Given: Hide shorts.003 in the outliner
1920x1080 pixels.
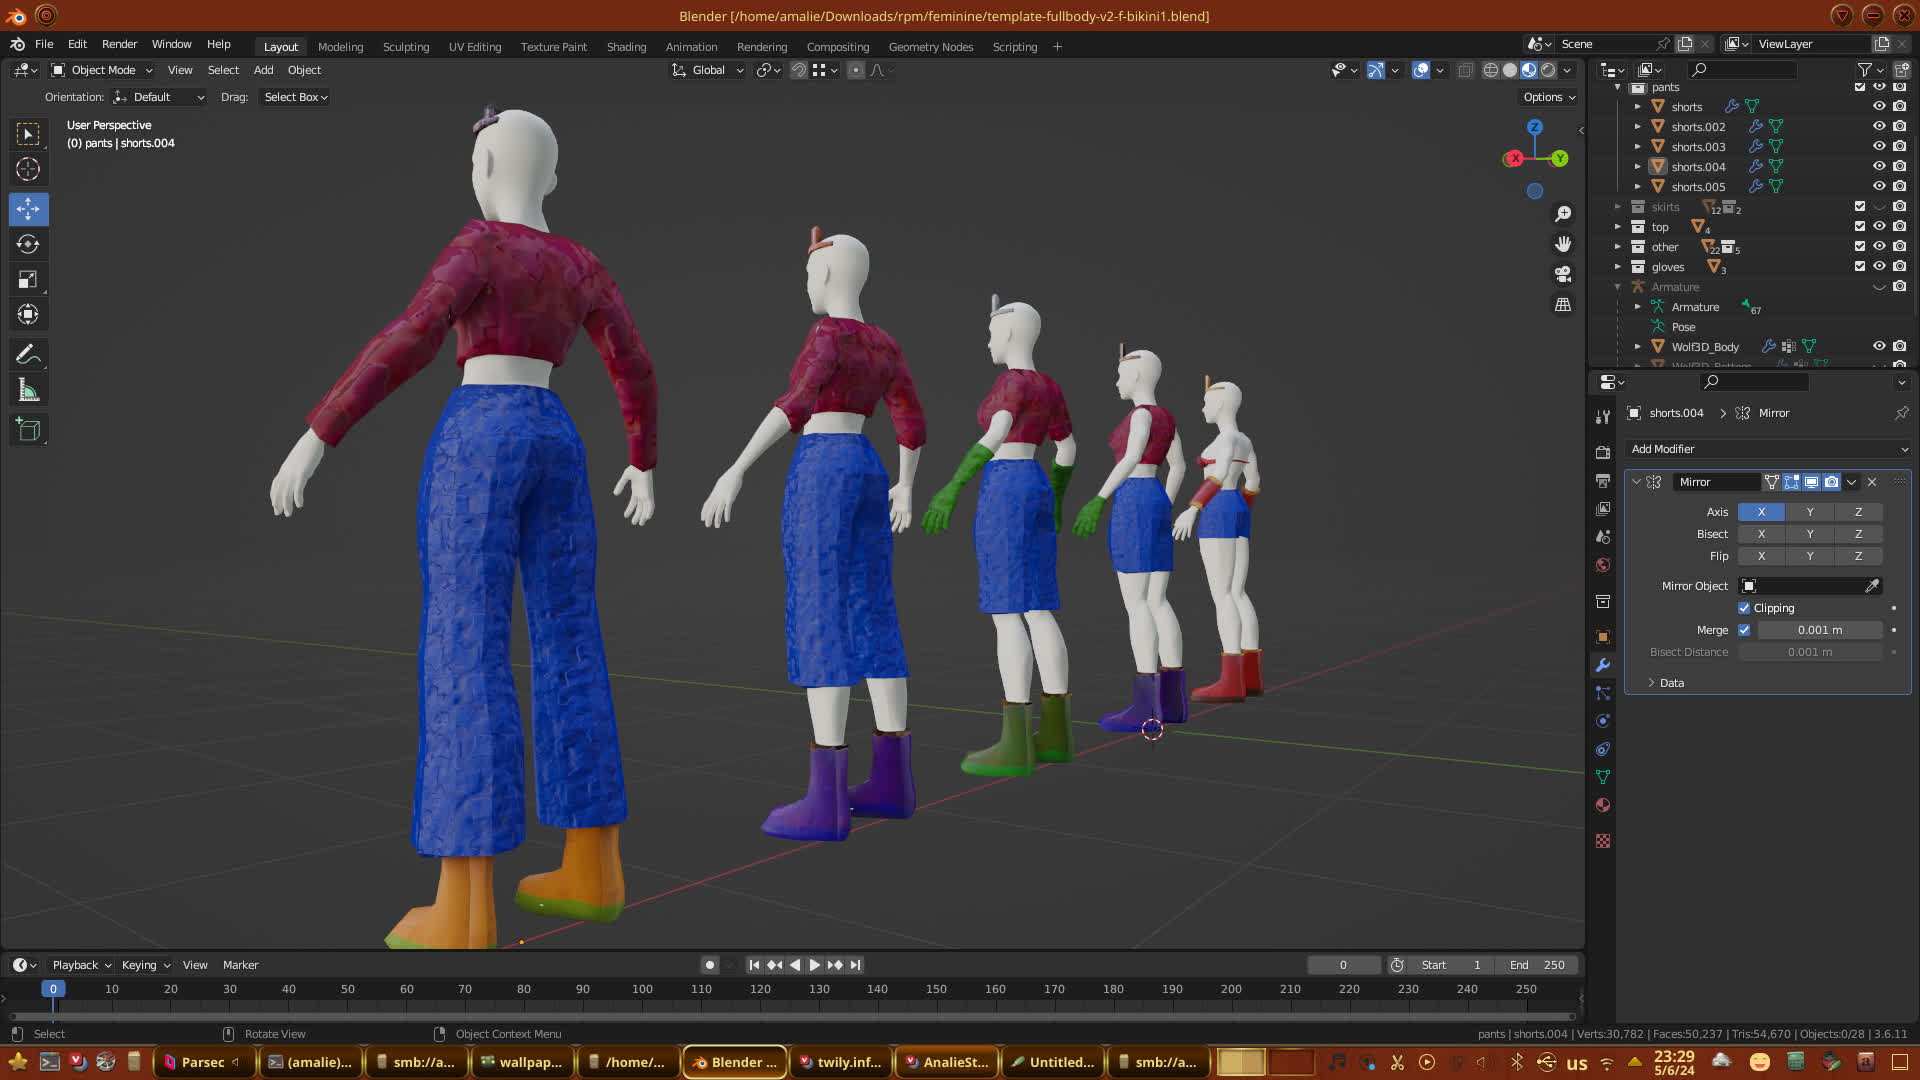Looking at the screenshot, I should pos(1879,146).
